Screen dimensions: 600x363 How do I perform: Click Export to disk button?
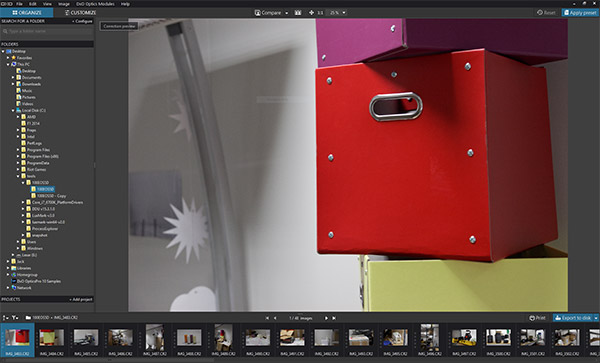572,318
